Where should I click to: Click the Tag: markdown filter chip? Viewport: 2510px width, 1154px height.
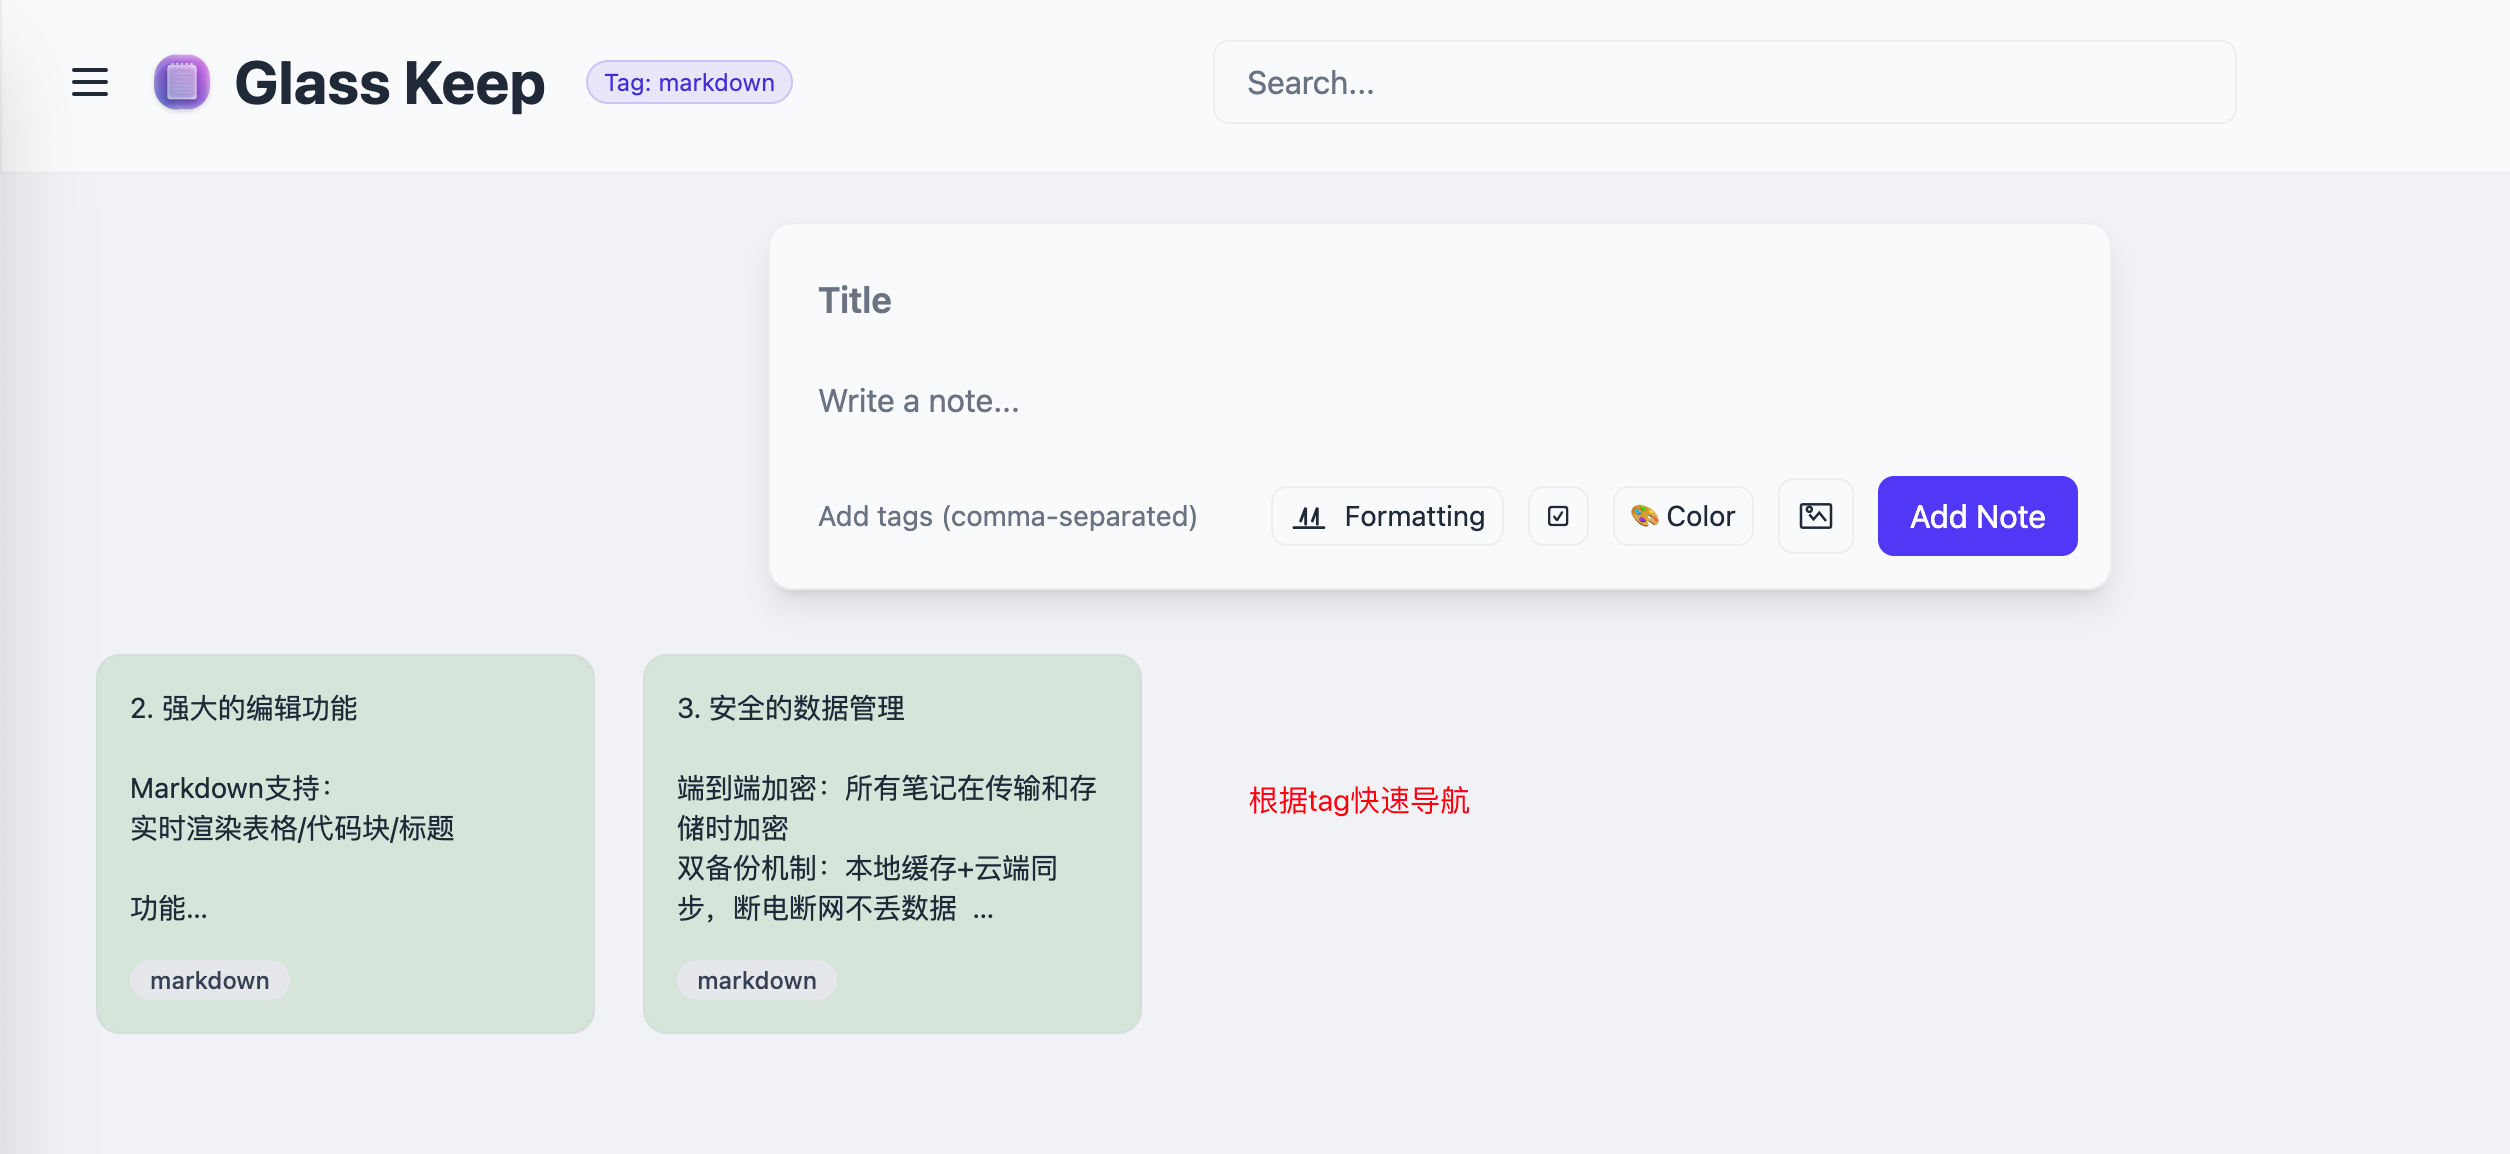click(689, 82)
